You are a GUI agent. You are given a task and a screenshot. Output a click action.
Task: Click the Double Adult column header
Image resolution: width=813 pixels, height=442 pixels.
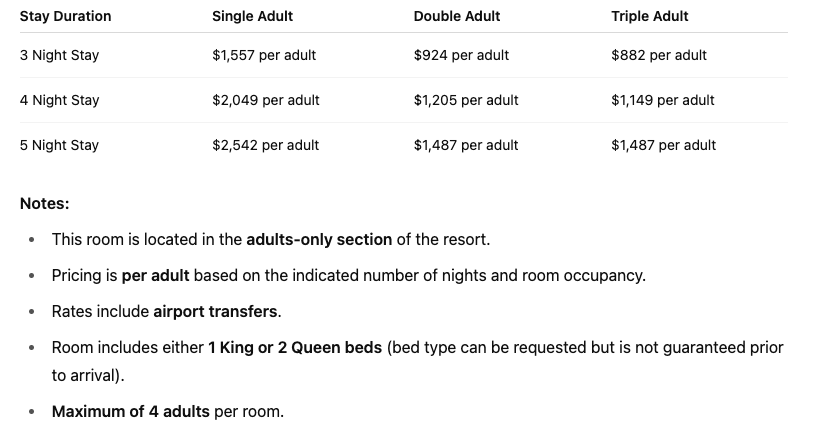point(456,16)
